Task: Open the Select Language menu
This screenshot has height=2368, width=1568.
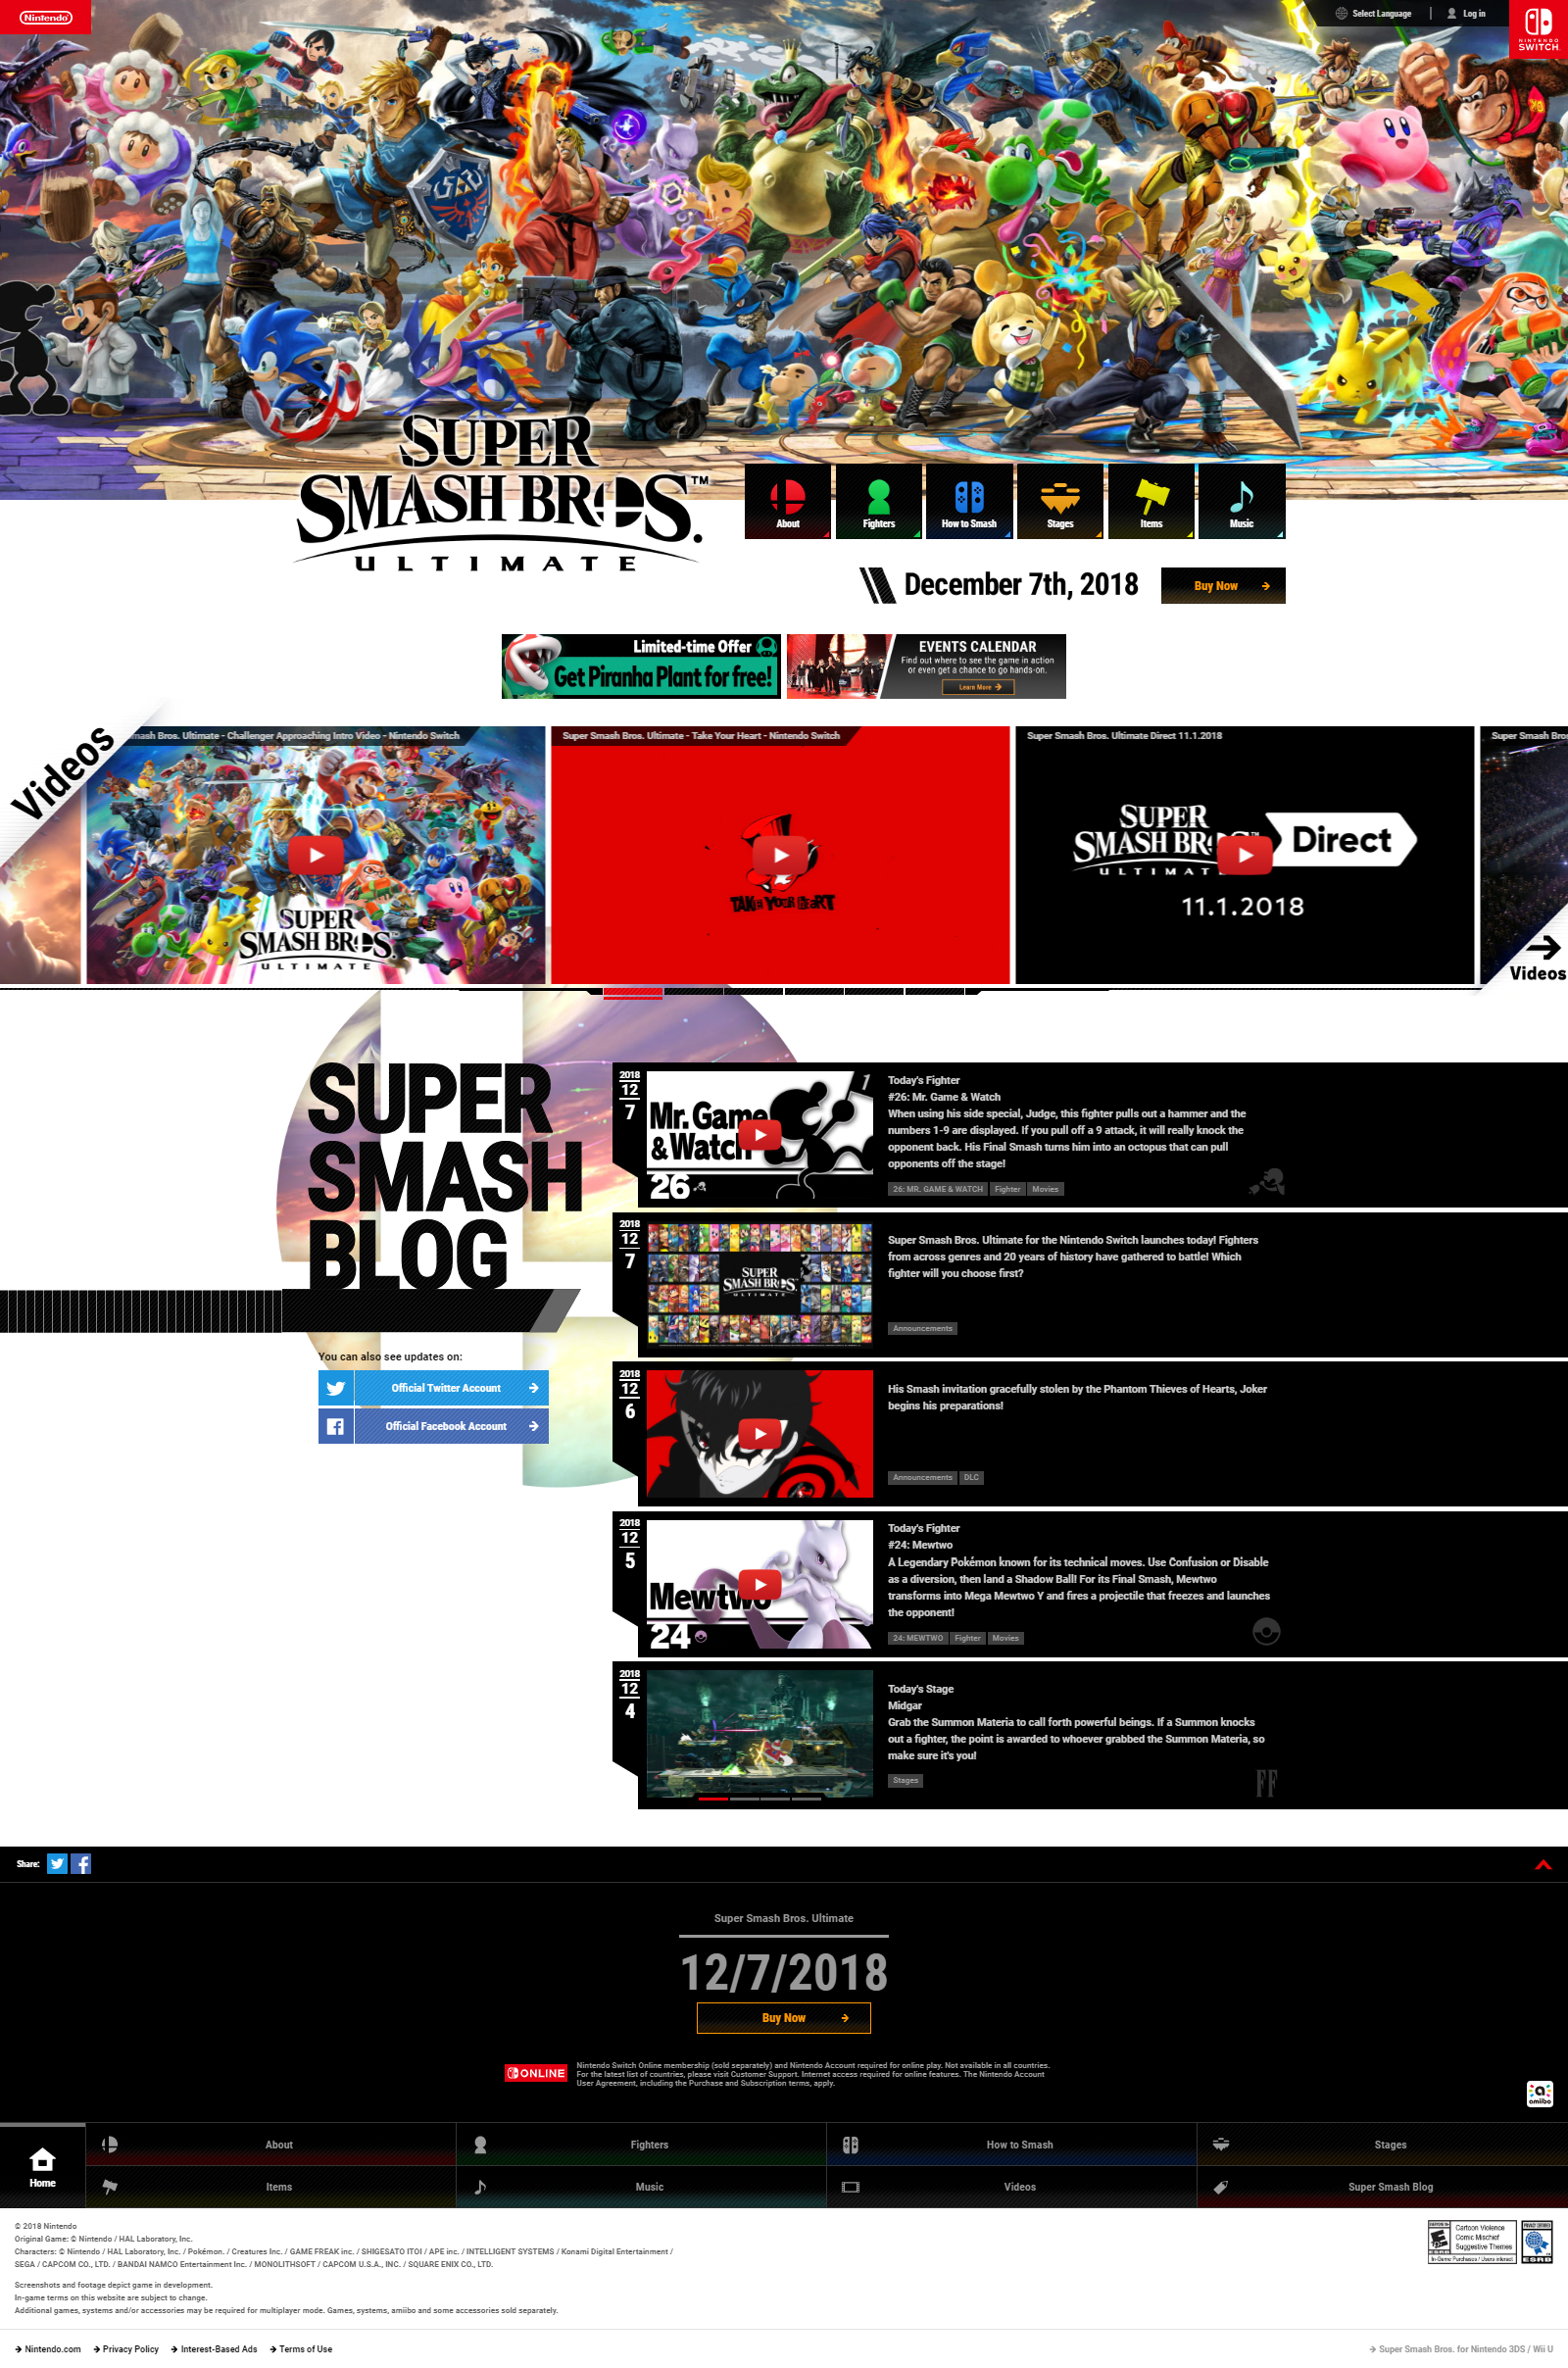Action: tap(1373, 14)
